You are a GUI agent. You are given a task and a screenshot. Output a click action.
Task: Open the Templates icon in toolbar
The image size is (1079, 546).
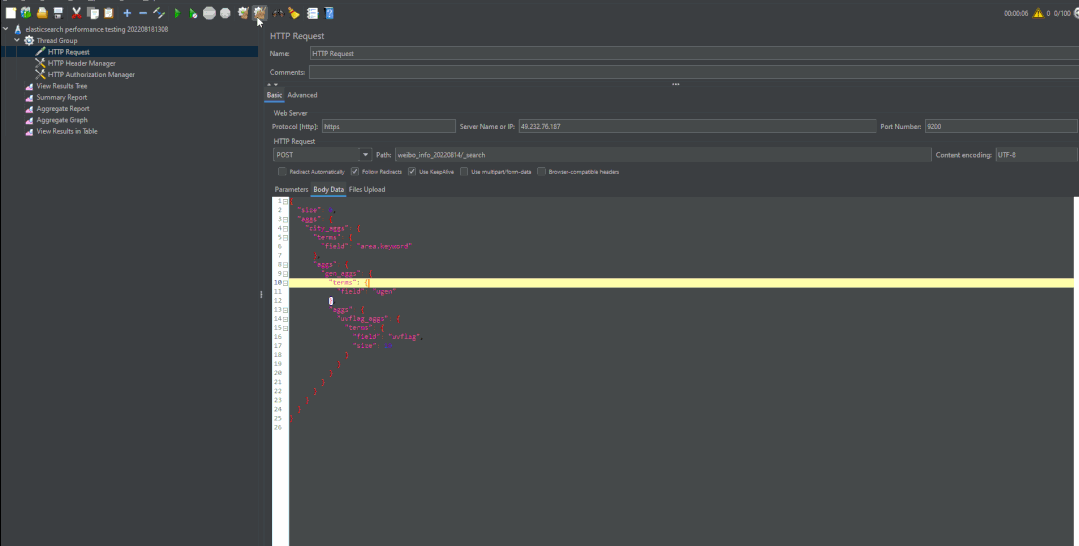(26, 13)
